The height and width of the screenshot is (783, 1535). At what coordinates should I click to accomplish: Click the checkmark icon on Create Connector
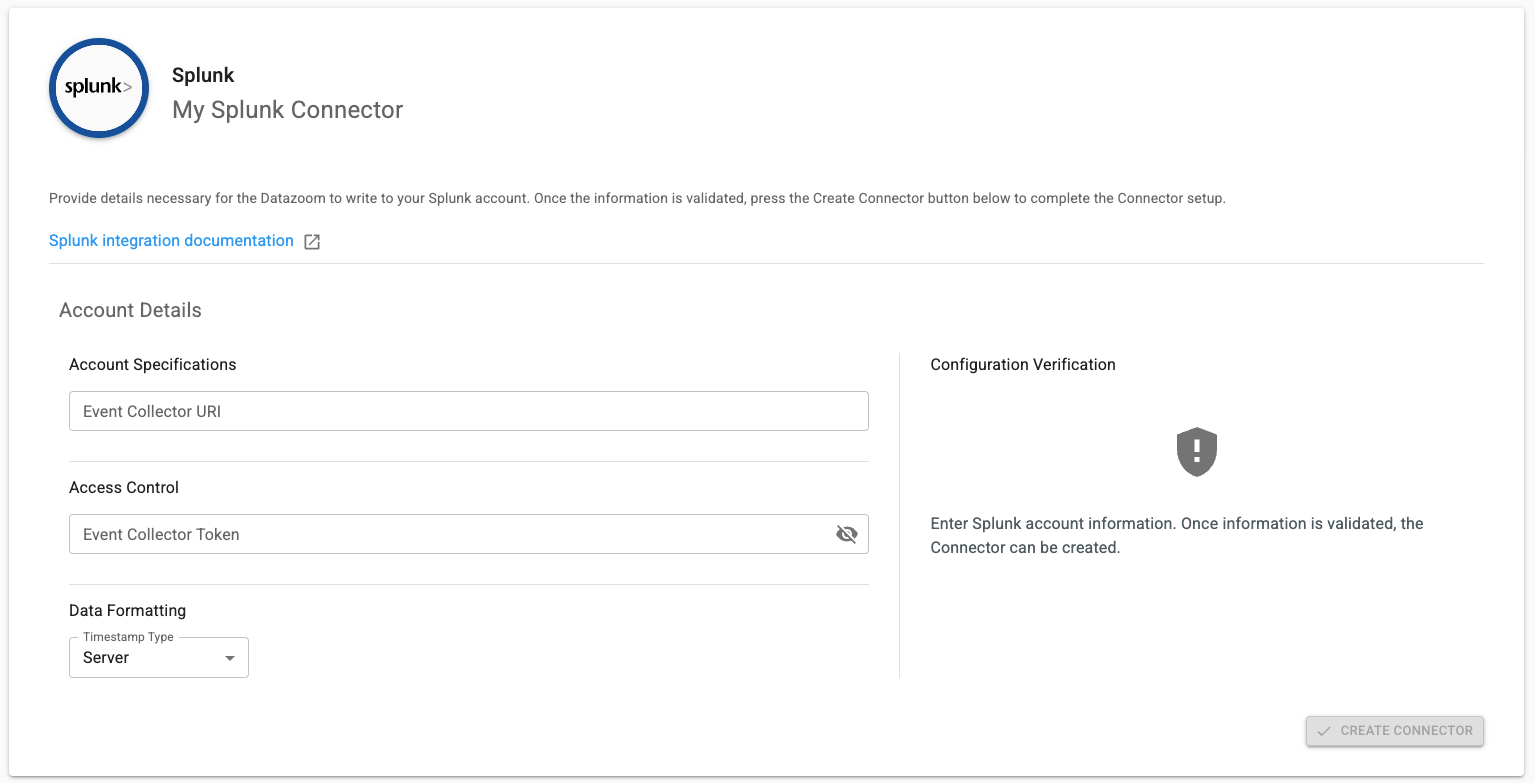[1324, 731]
